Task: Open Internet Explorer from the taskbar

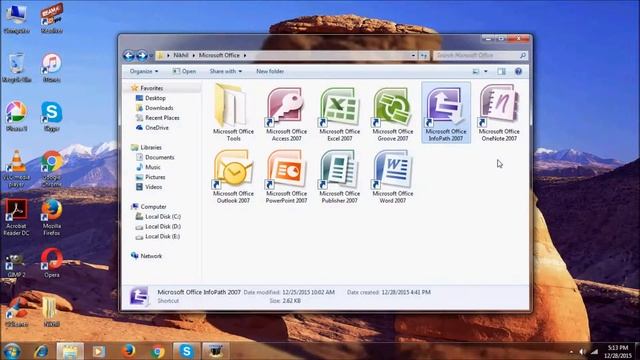Action: tap(41, 351)
